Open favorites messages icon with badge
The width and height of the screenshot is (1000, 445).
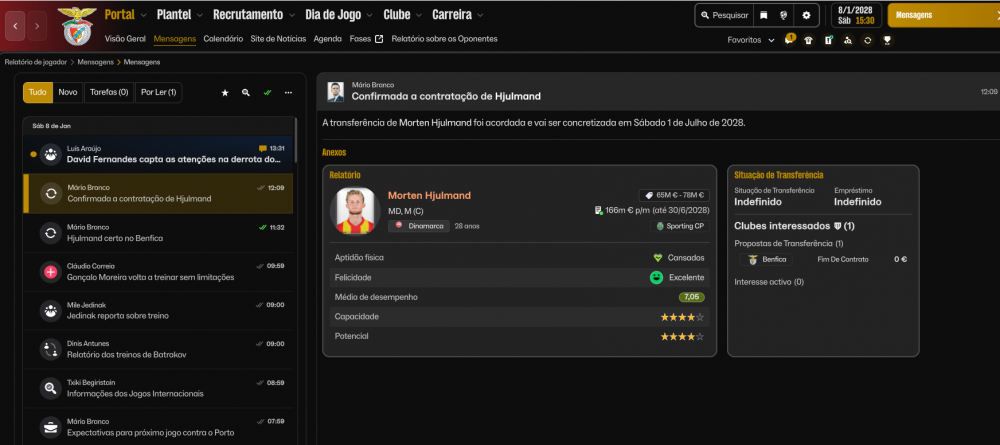789,40
